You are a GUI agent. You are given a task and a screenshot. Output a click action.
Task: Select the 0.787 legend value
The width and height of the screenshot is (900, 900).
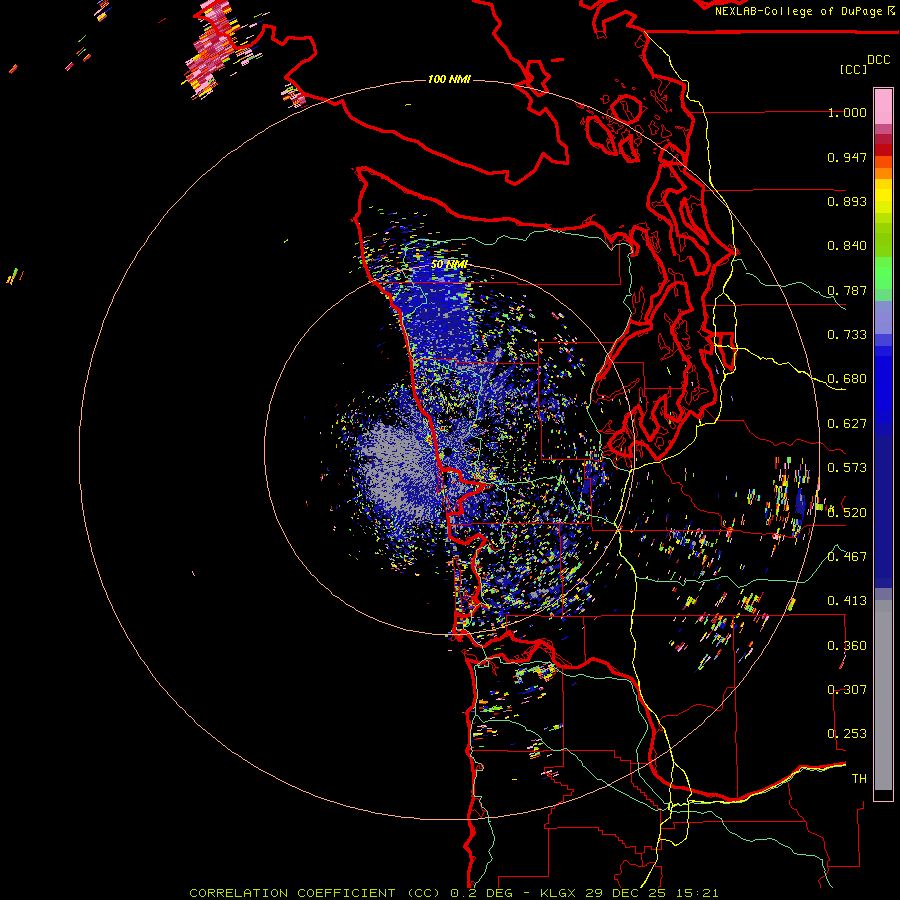point(847,290)
